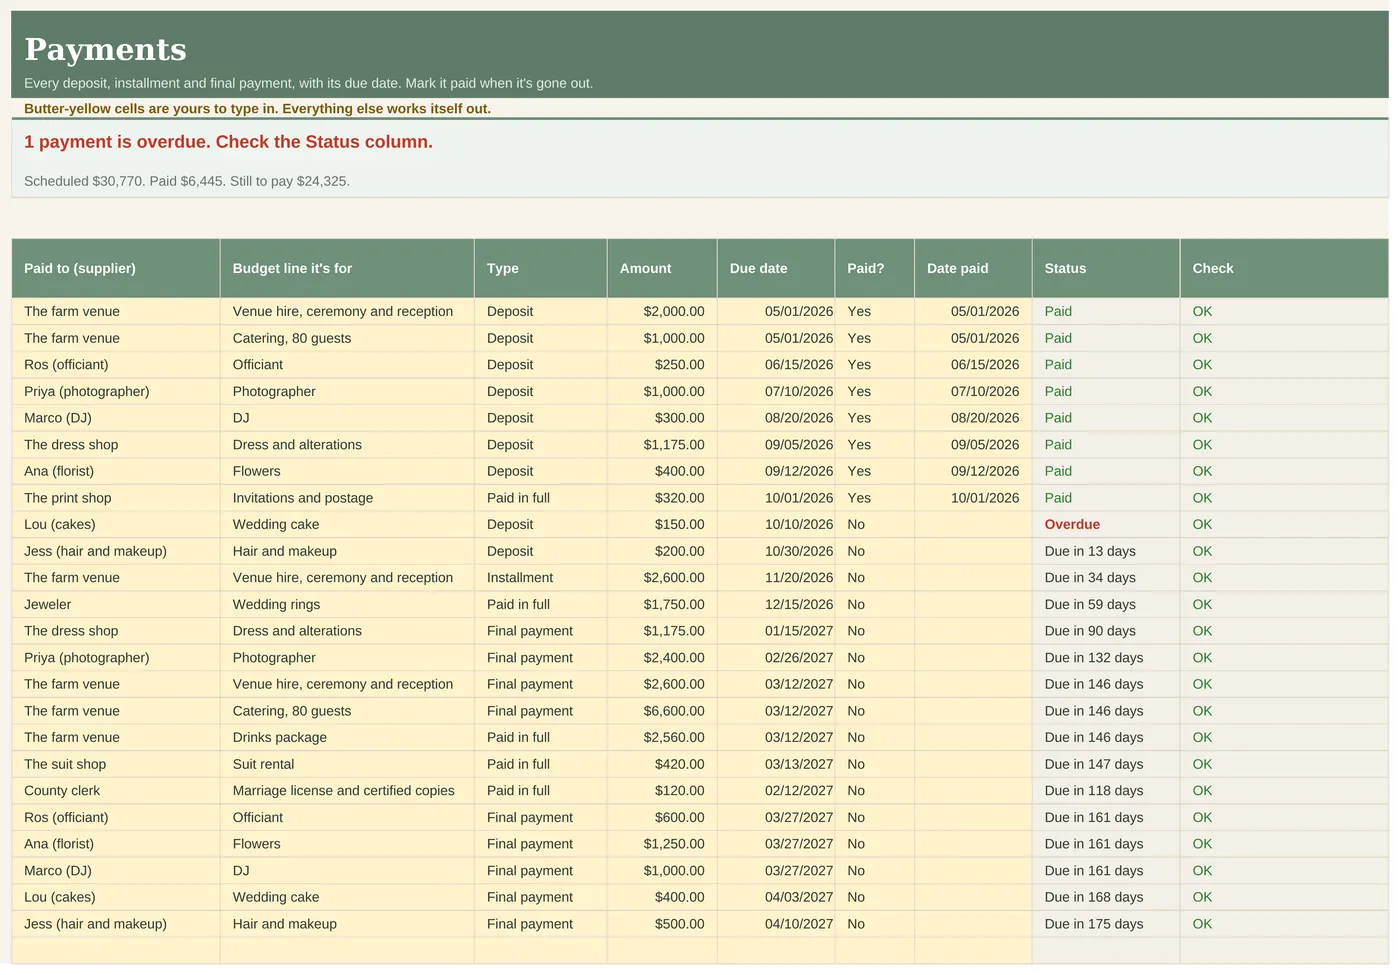Viewport: 1400px width, 975px height.
Task: Select the "$1,750.00" amount cell
Action: (662, 604)
